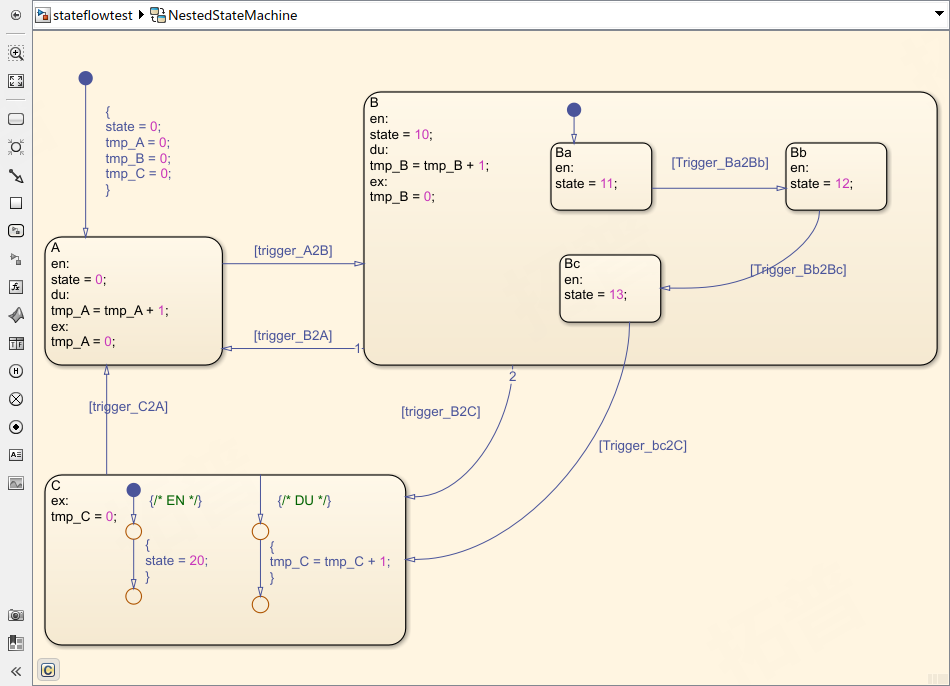Expand the breadcrumb arrow after stateflowtest
The image size is (950, 686).
(141, 15)
